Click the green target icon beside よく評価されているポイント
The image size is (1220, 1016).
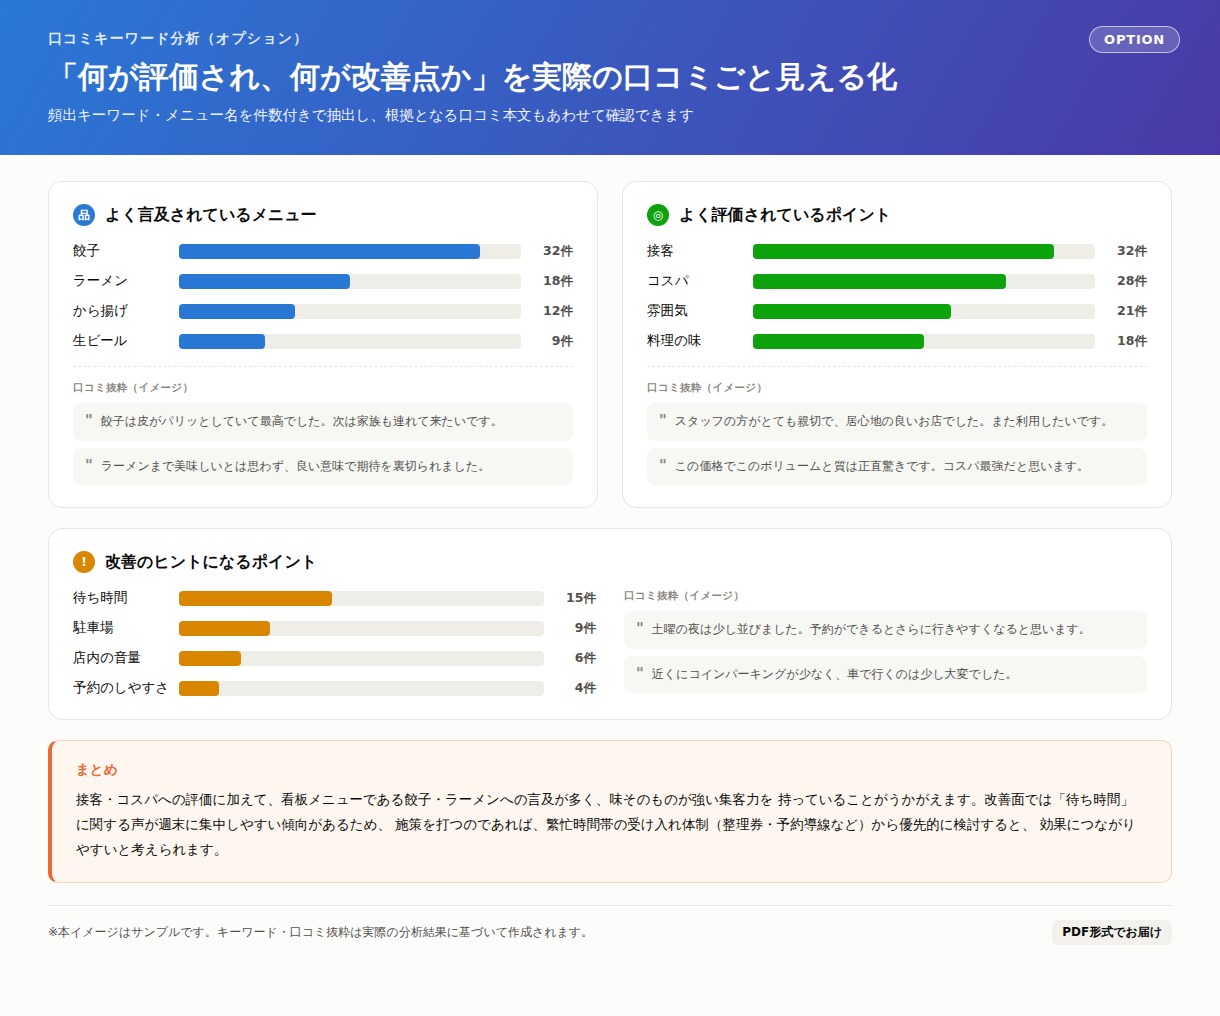coord(658,215)
